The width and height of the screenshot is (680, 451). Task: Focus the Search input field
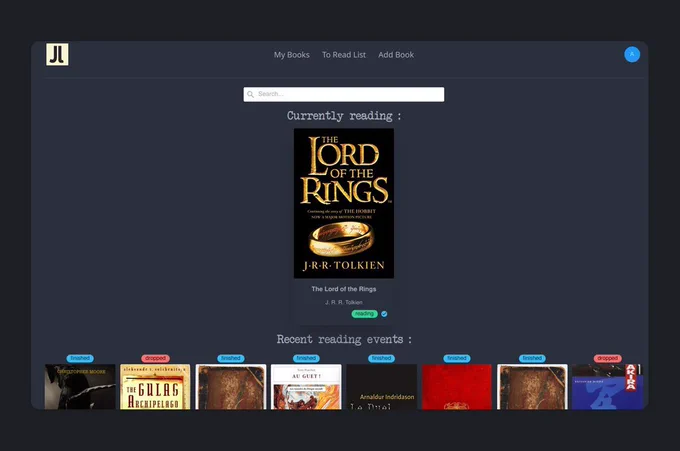click(344, 94)
